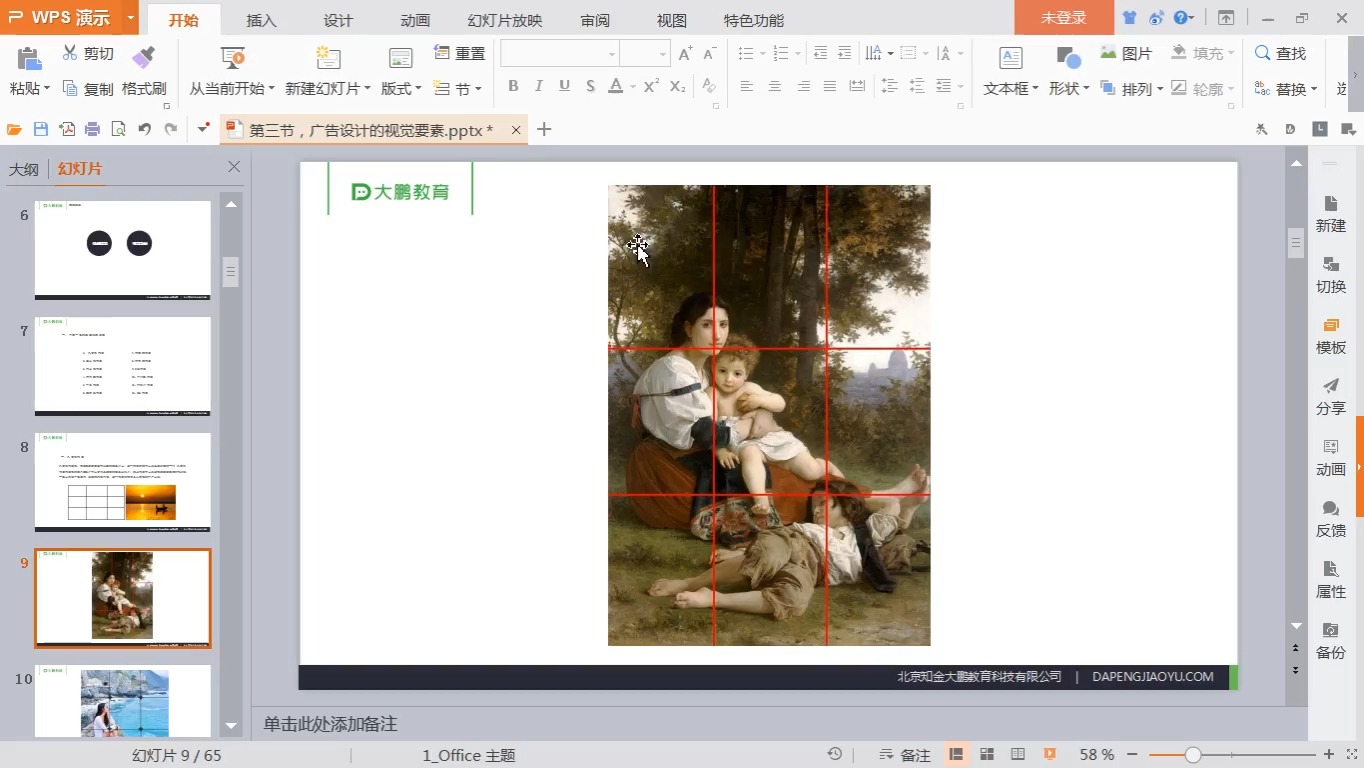Open 反馈 feedback in right sidebar
This screenshot has height=768, width=1364.
pyautogui.click(x=1331, y=519)
